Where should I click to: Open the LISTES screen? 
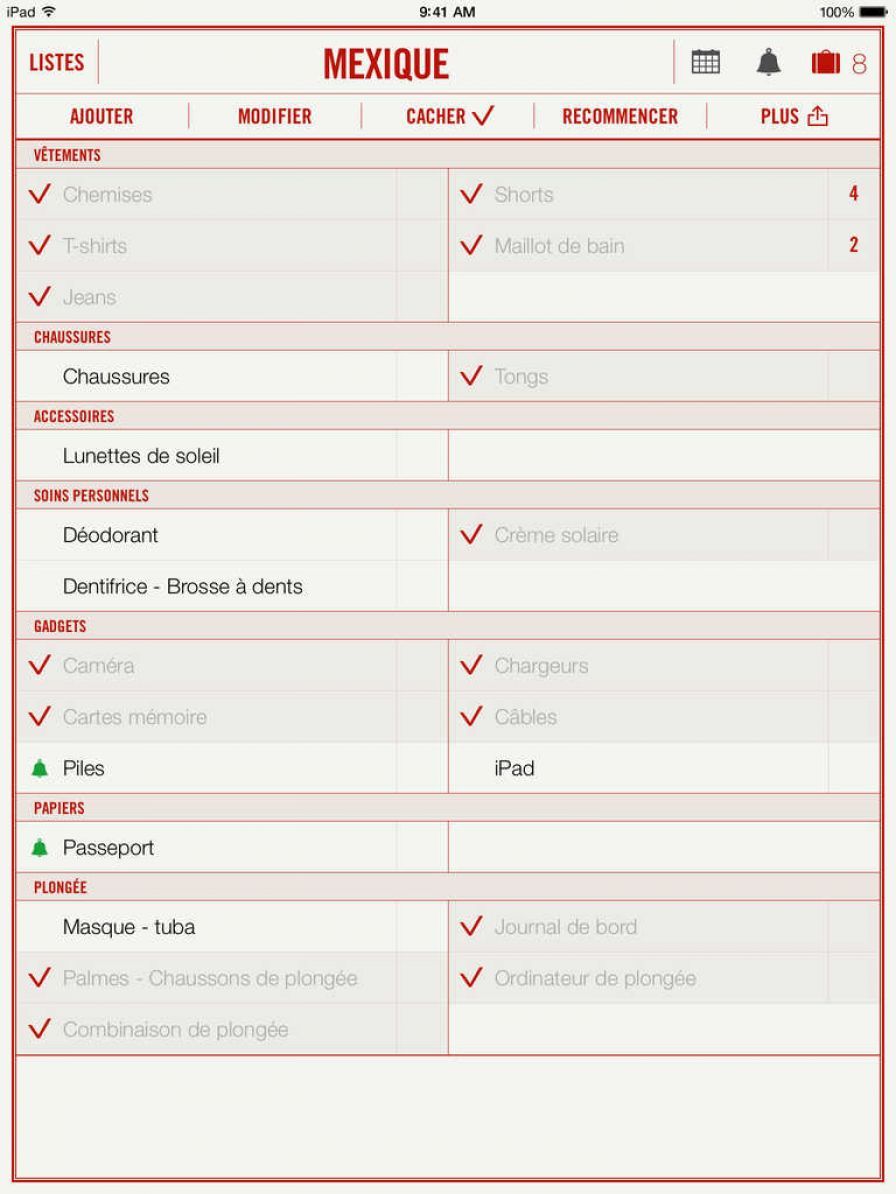56,61
